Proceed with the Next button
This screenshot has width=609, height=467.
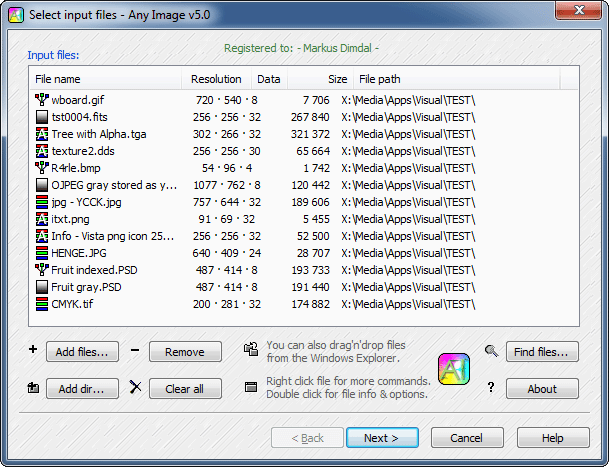pyautogui.click(x=382, y=438)
